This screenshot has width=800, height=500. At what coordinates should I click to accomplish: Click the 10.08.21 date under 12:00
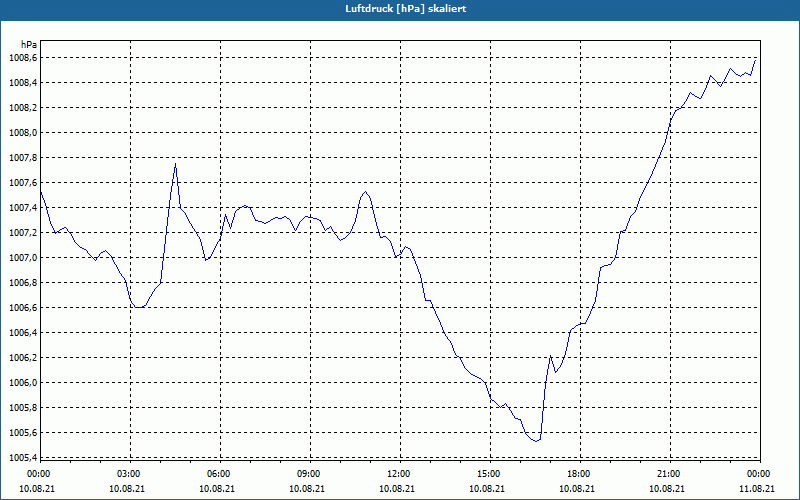click(x=397, y=488)
